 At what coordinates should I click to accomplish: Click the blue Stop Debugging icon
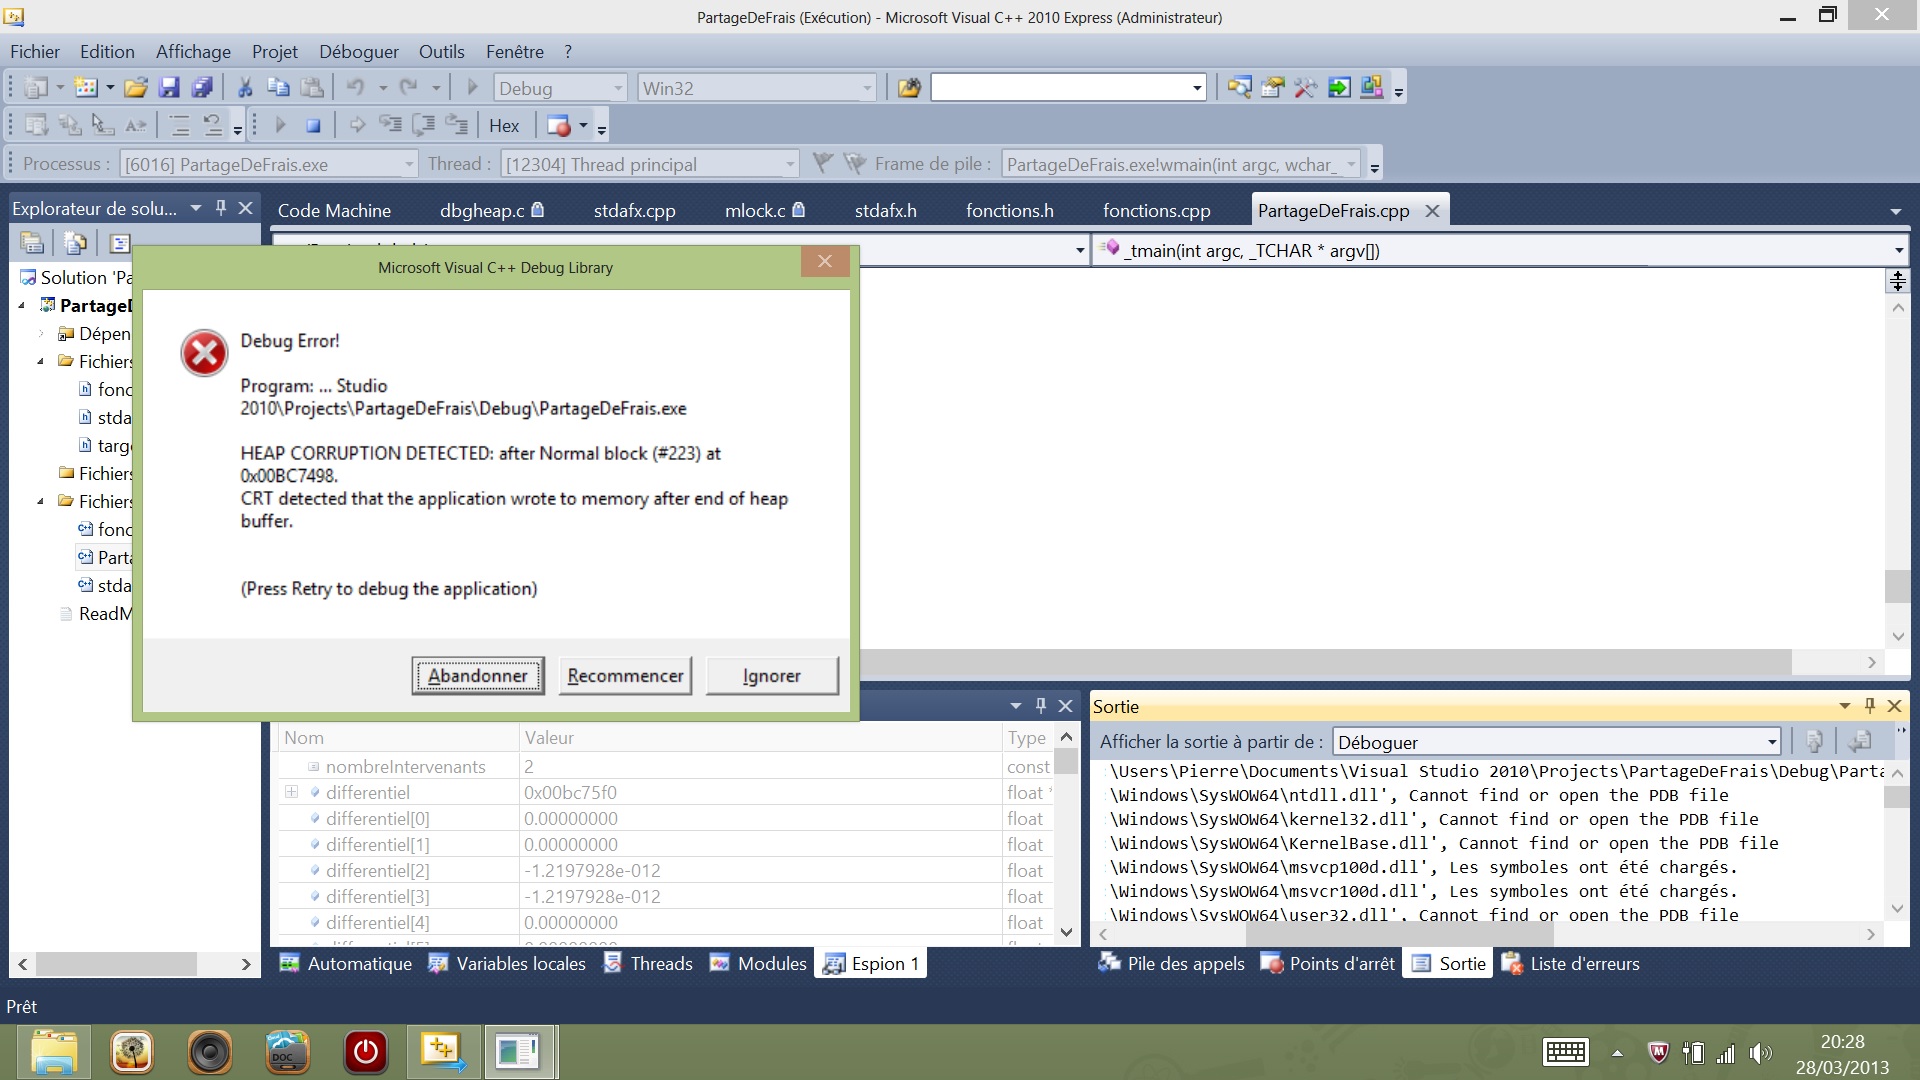coord(313,125)
